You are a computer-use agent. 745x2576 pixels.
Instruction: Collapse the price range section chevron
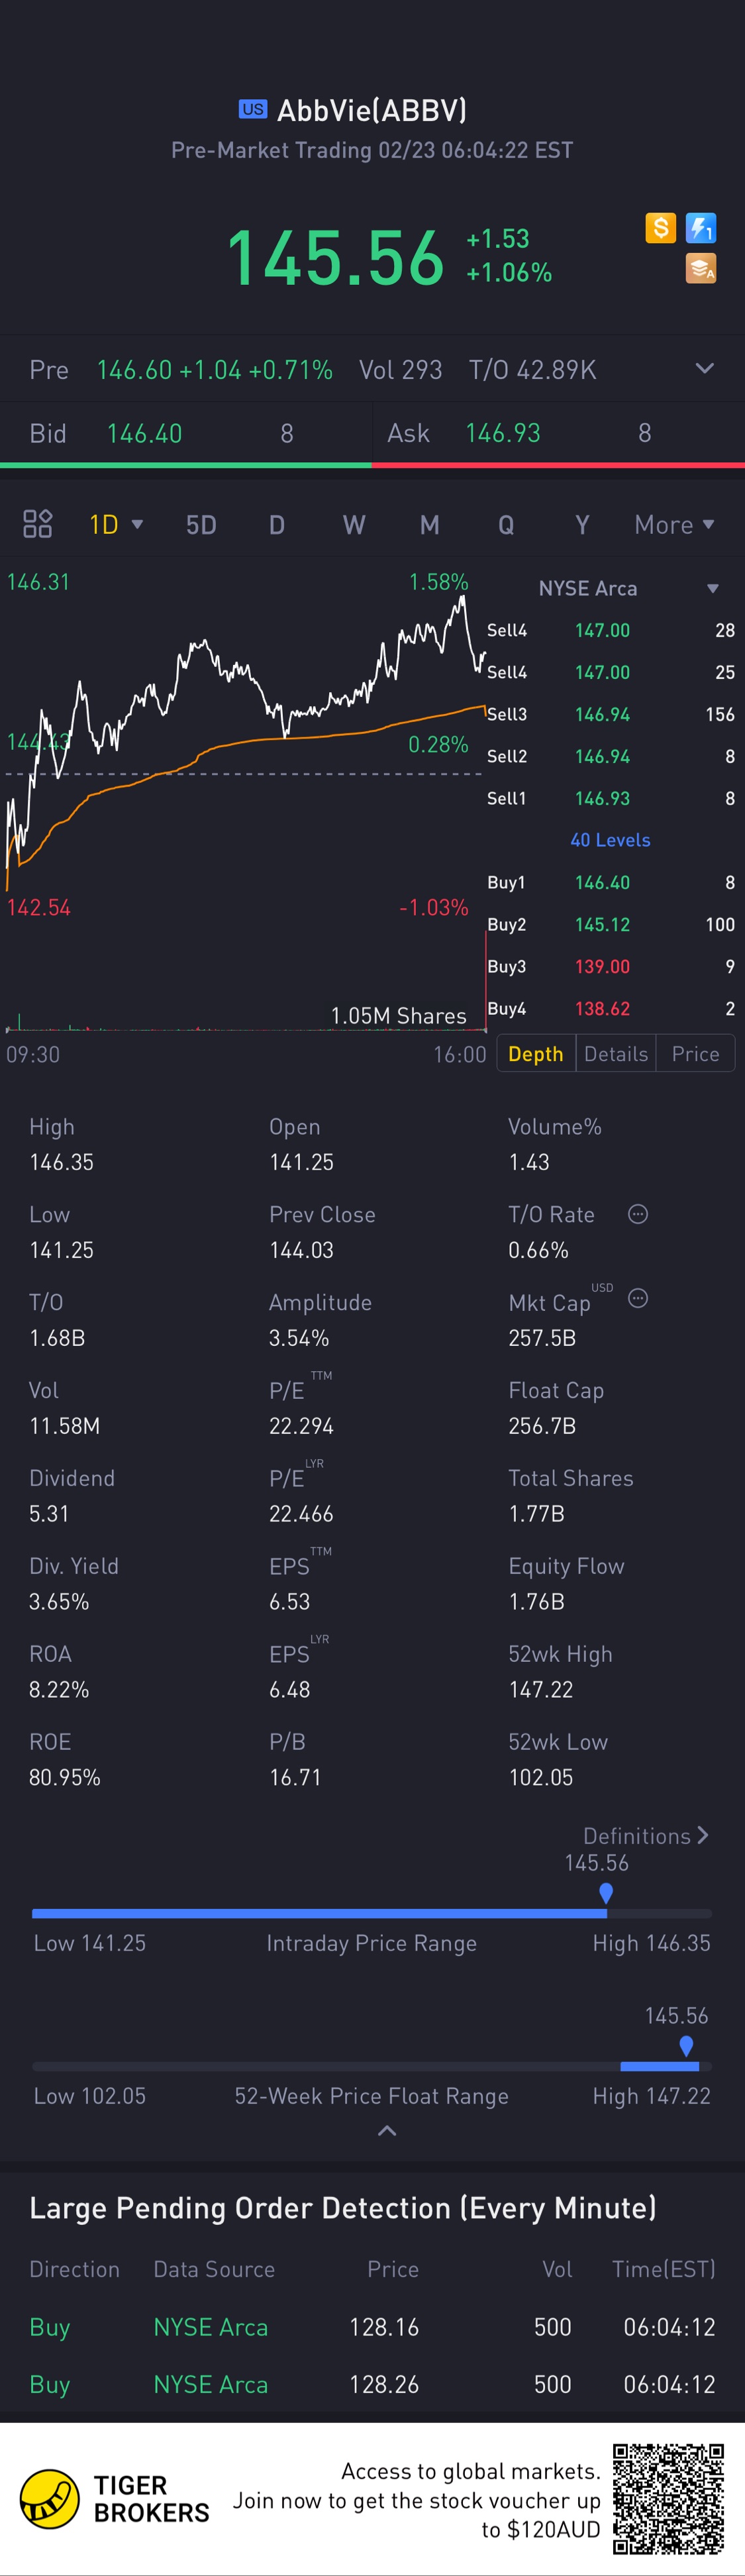387,2131
